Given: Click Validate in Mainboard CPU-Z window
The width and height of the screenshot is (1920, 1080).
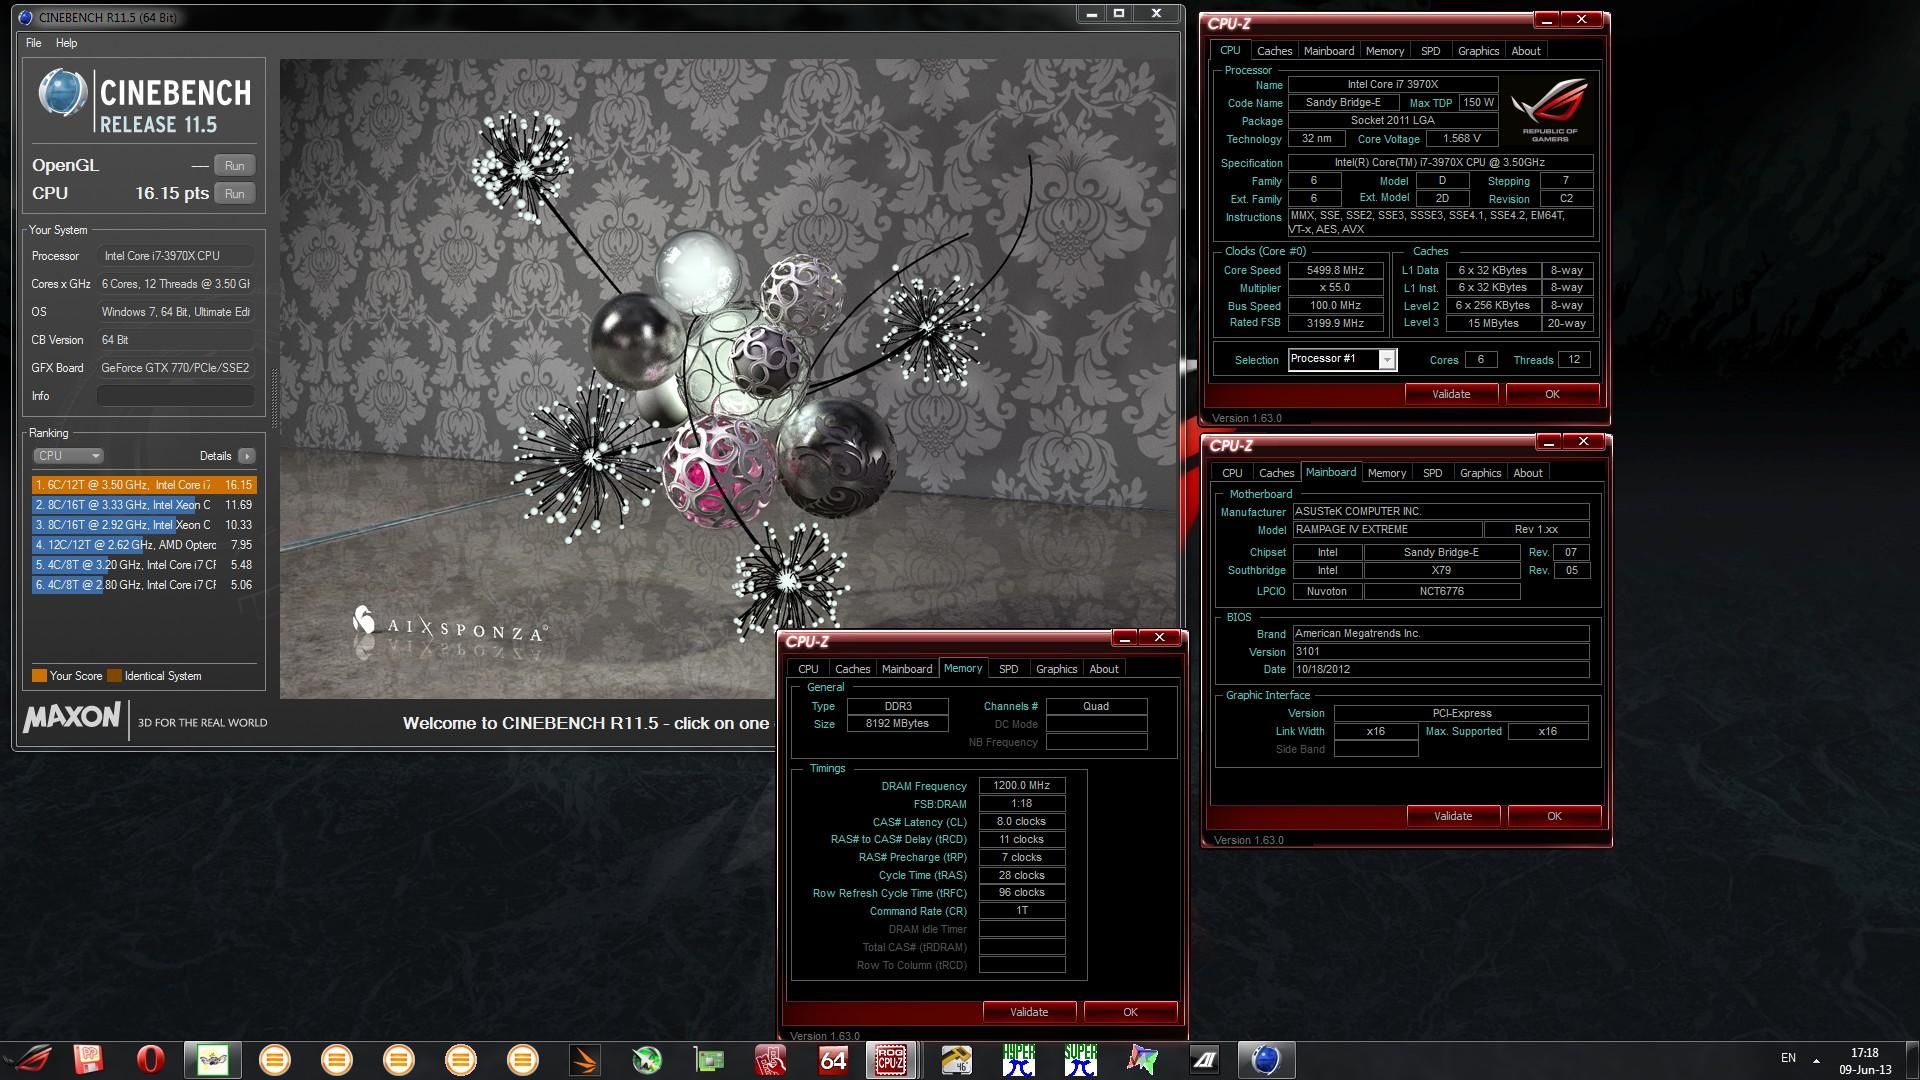Looking at the screenshot, I should pos(1453,816).
